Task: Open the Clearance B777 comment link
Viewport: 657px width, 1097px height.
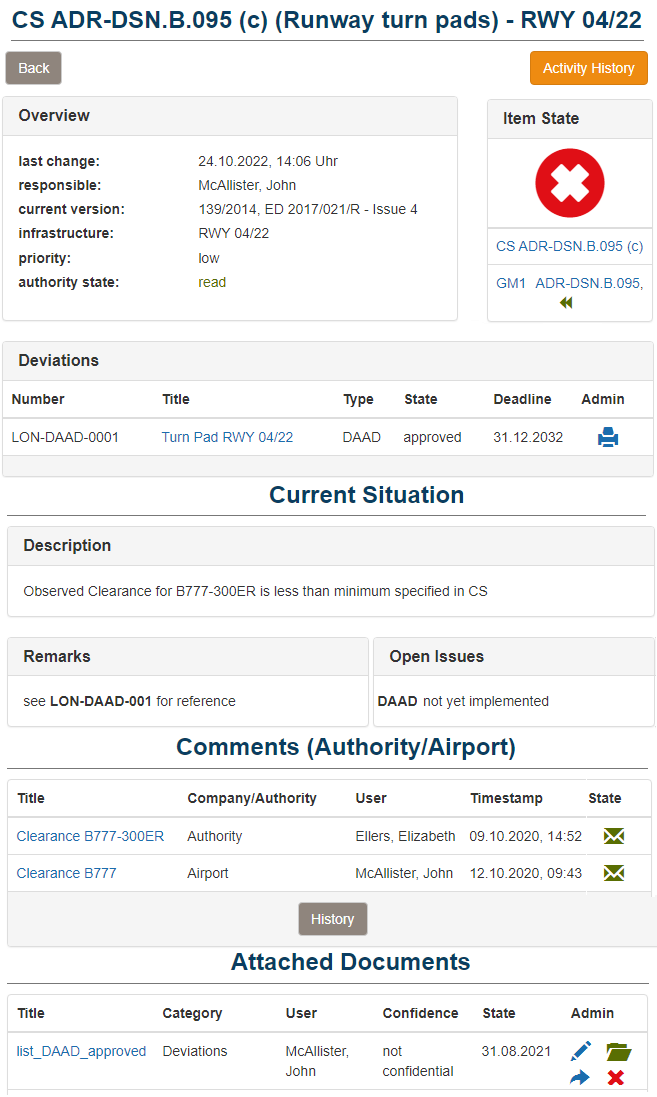Action: click(x=66, y=873)
